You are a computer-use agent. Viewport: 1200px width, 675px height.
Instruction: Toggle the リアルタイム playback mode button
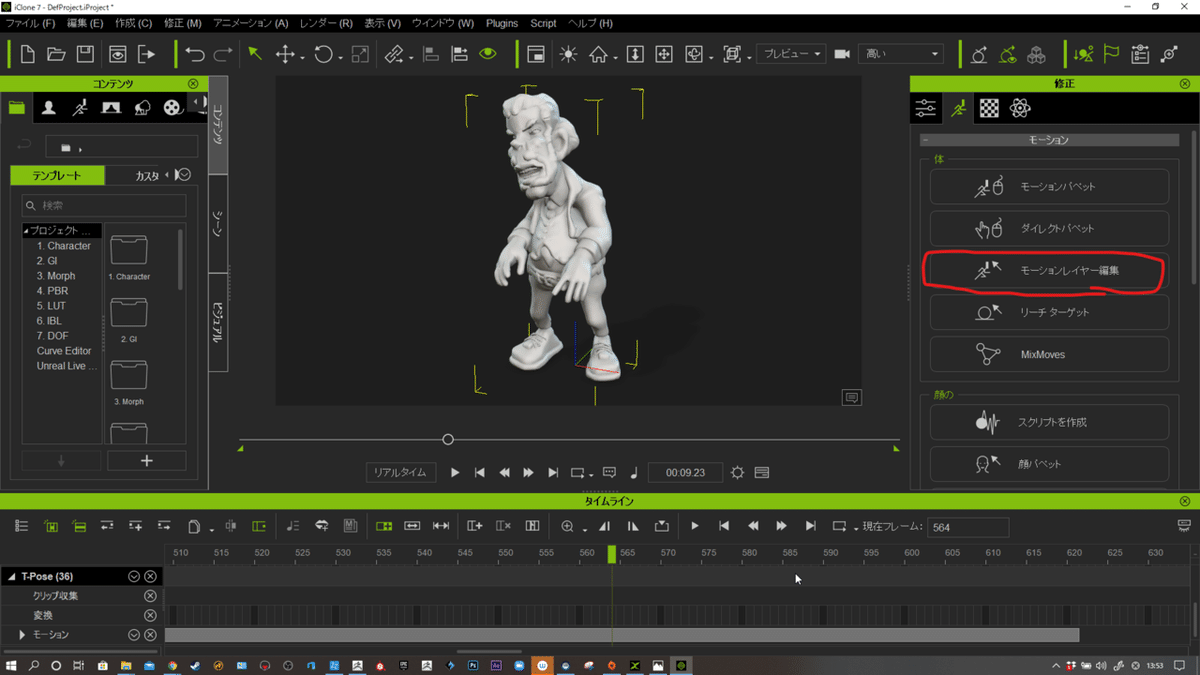[x=400, y=472]
